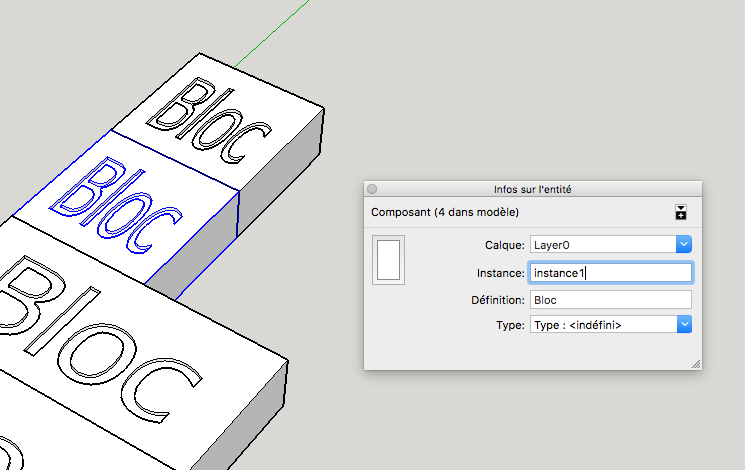Select the topmost black Bloc component

click(209, 120)
